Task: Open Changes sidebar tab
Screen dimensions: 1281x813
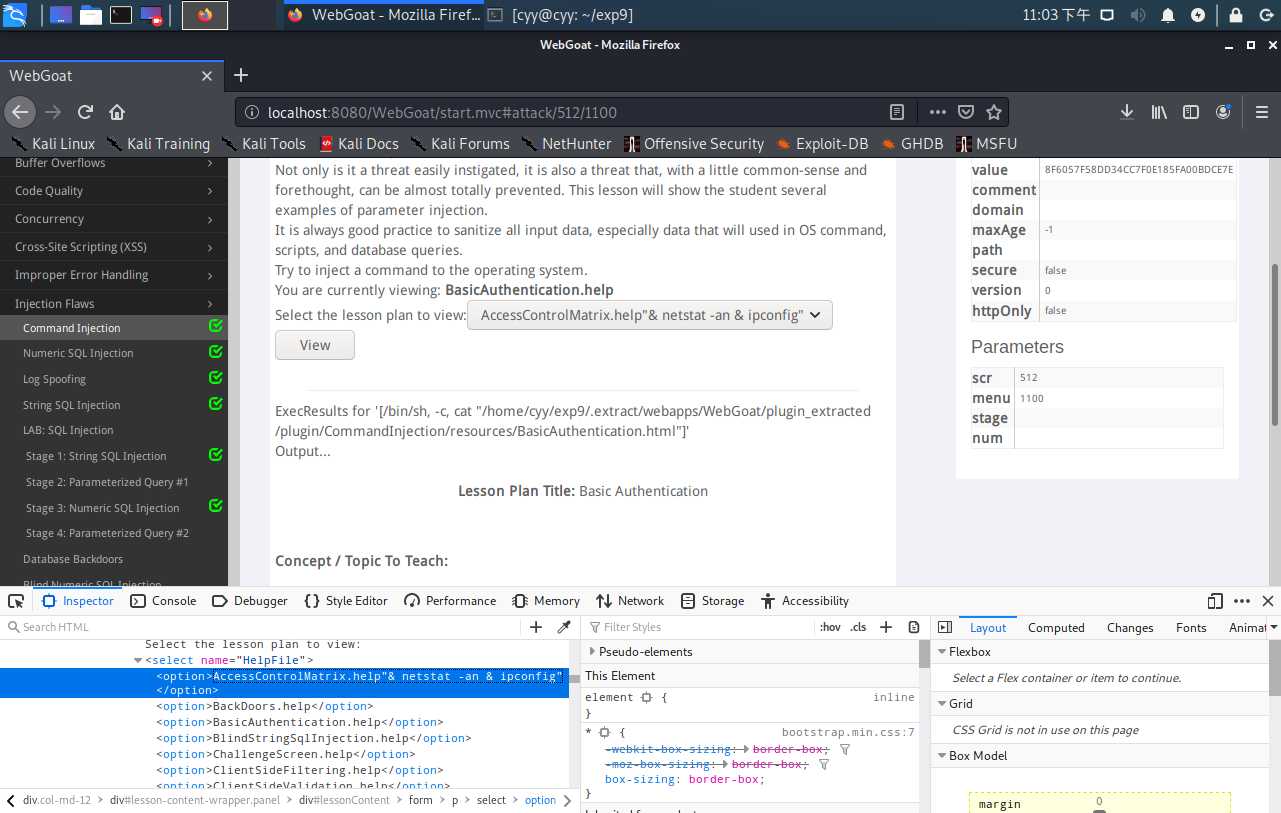Action: tap(1130, 628)
